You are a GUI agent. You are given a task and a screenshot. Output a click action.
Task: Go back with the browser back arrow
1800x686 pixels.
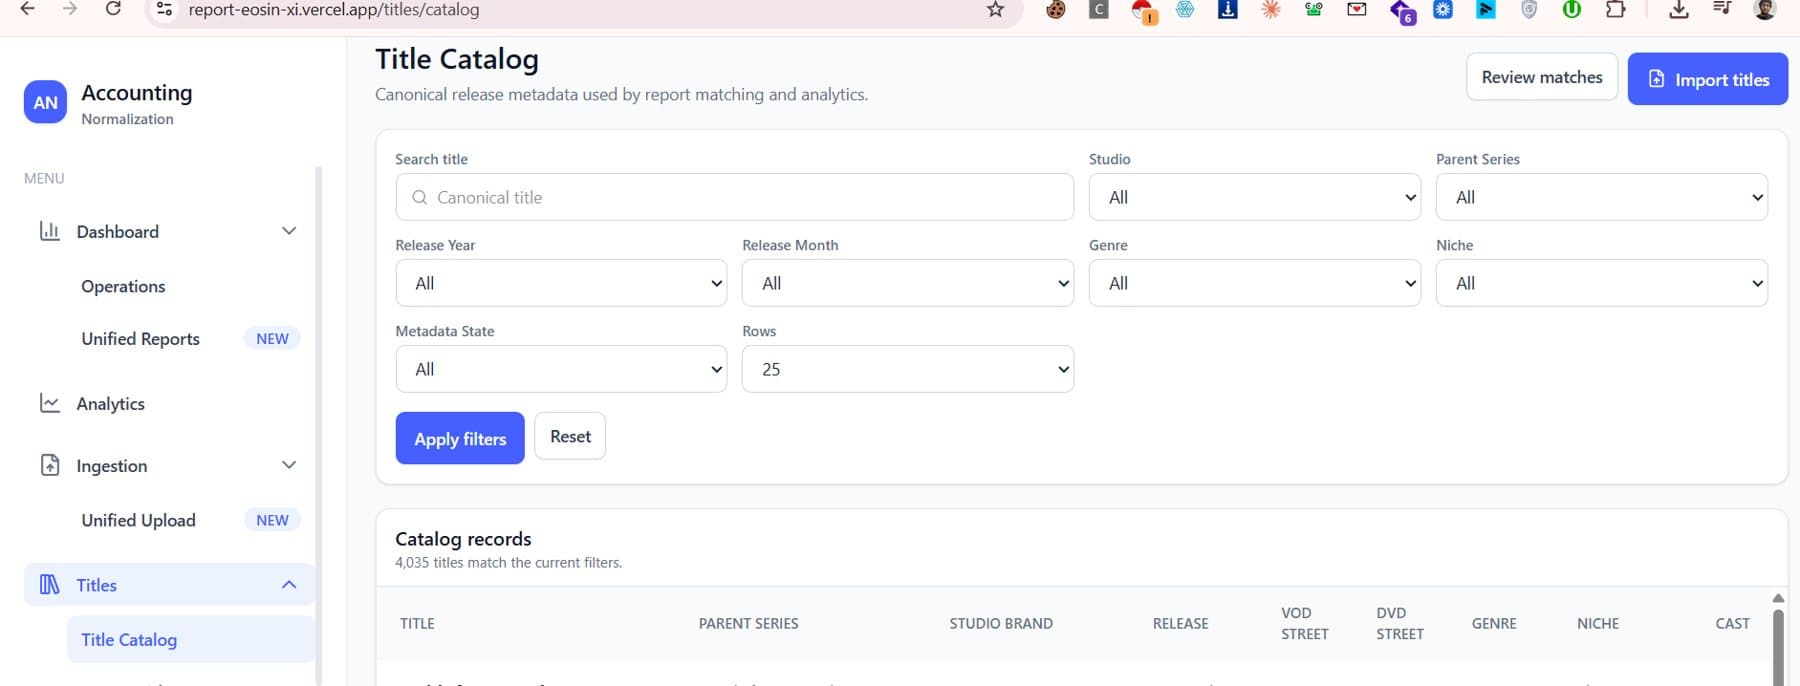coord(28,9)
